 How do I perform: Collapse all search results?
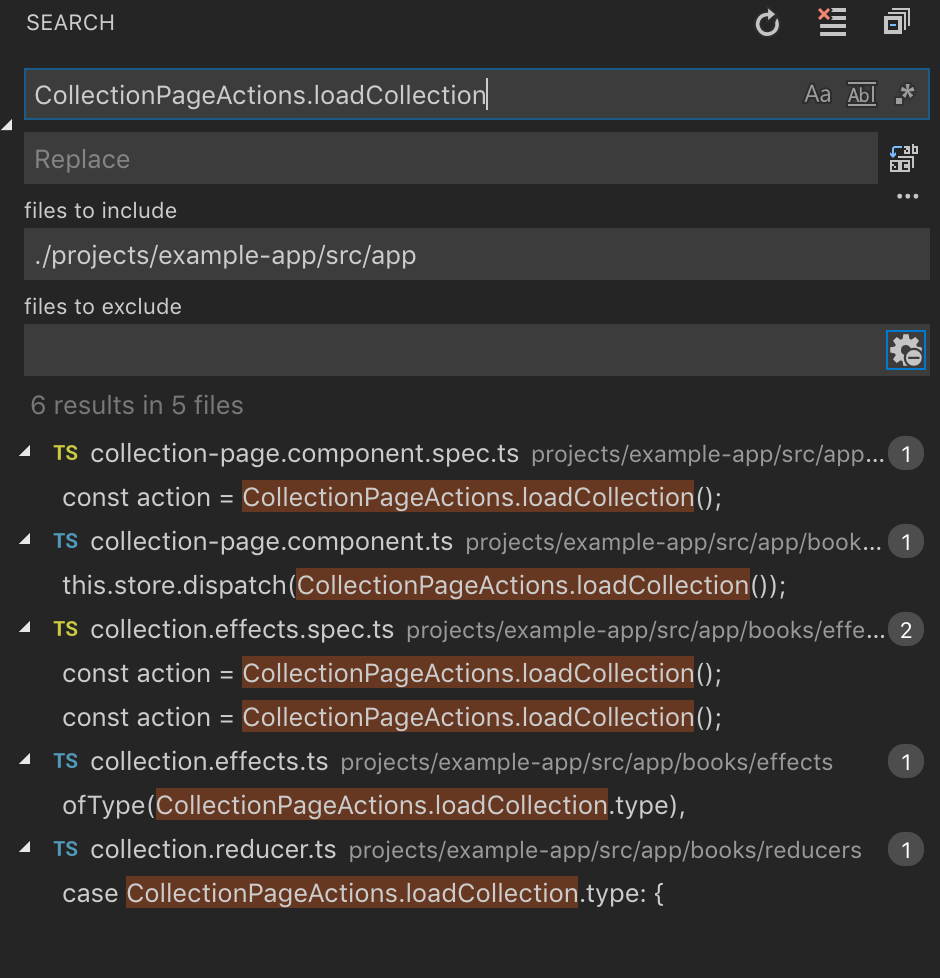click(x=895, y=22)
